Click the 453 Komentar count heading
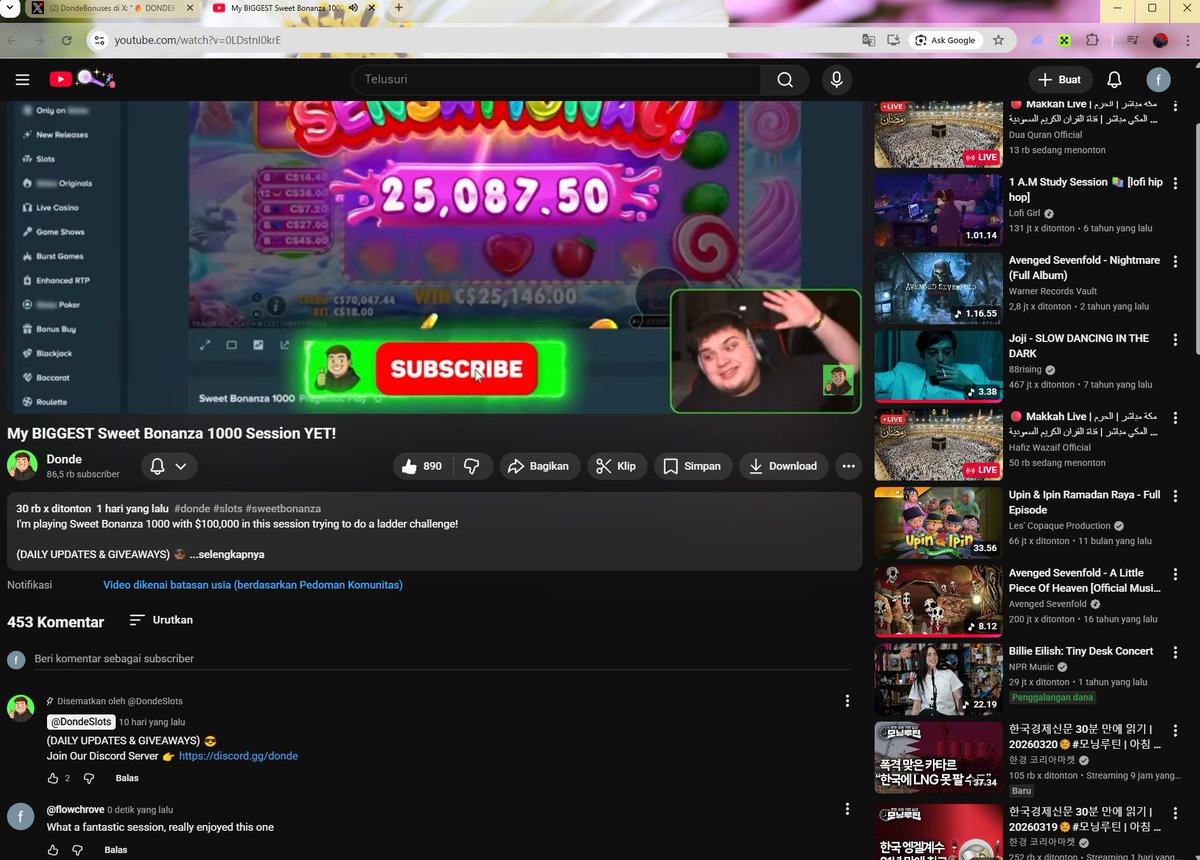 click(56, 622)
